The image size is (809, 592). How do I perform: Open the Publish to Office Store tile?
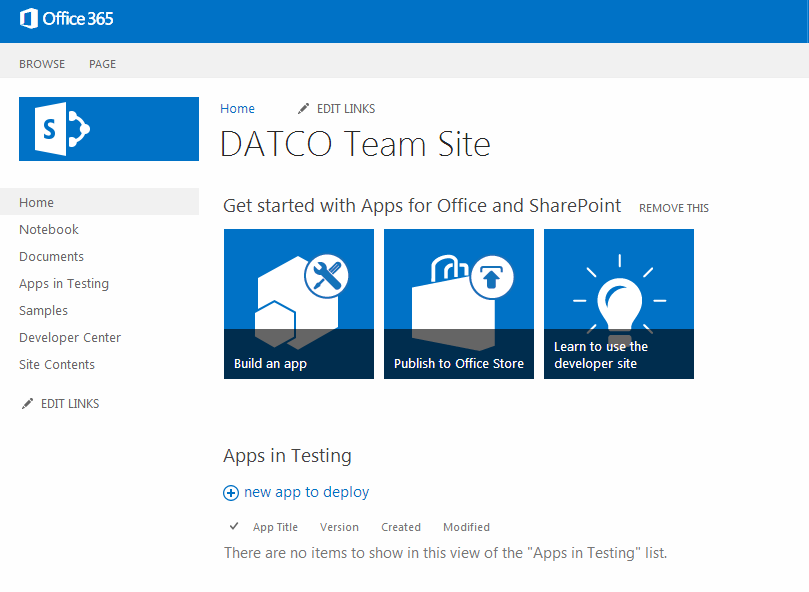point(459,304)
